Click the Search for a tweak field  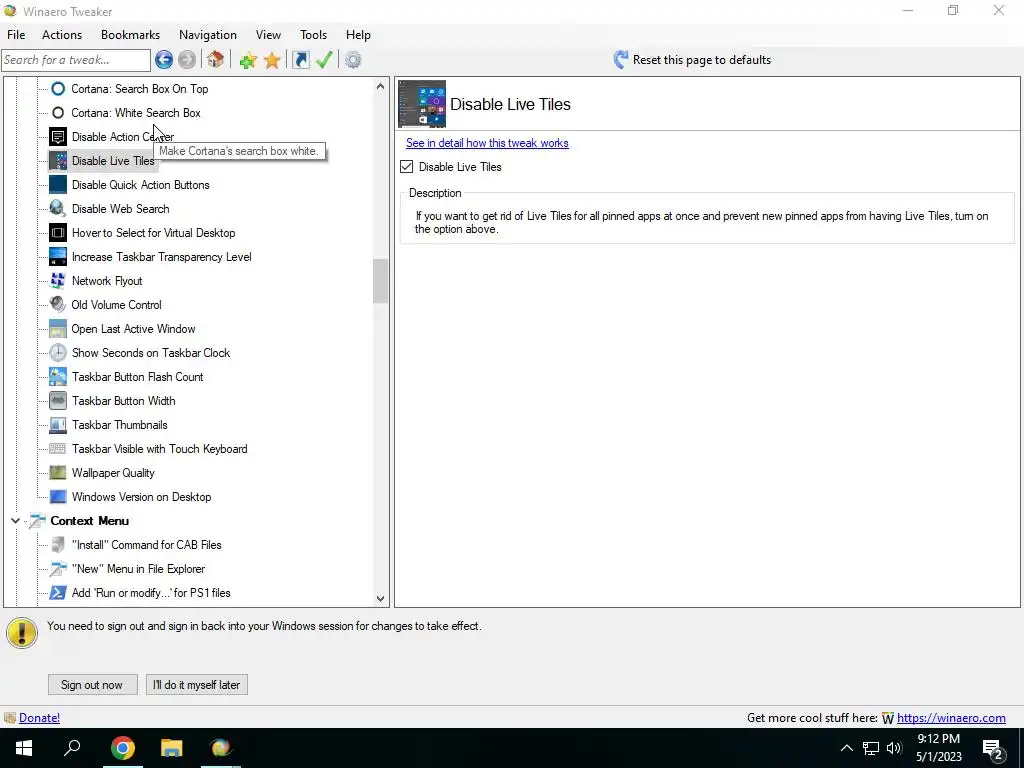click(x=76, y=60)
